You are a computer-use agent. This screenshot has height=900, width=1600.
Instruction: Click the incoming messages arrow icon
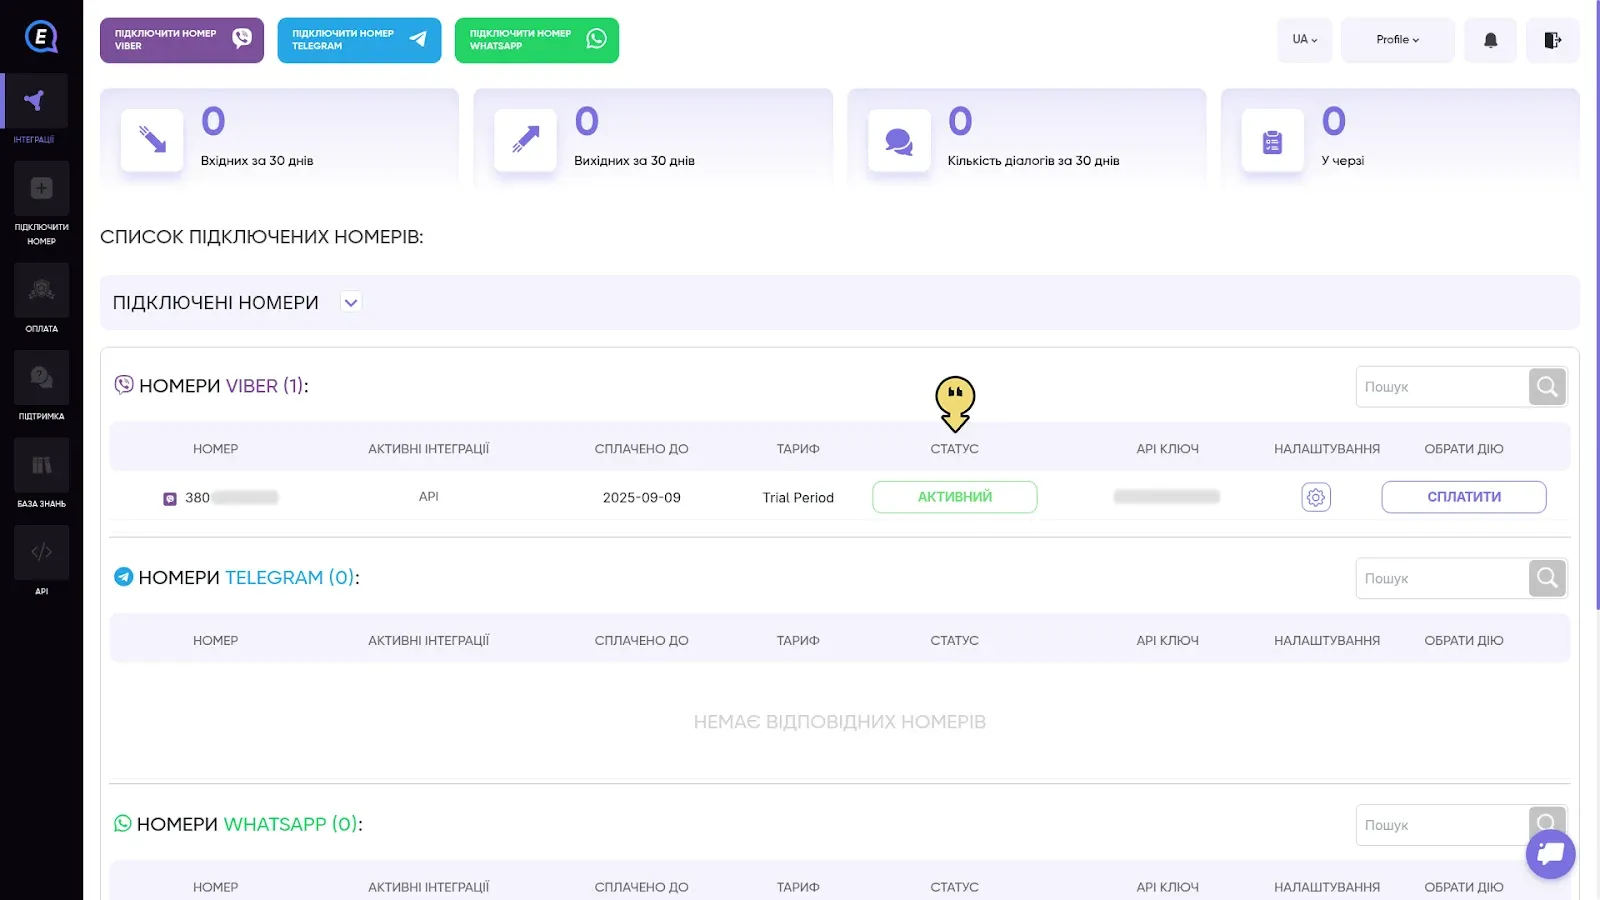(x=152, y=140)
